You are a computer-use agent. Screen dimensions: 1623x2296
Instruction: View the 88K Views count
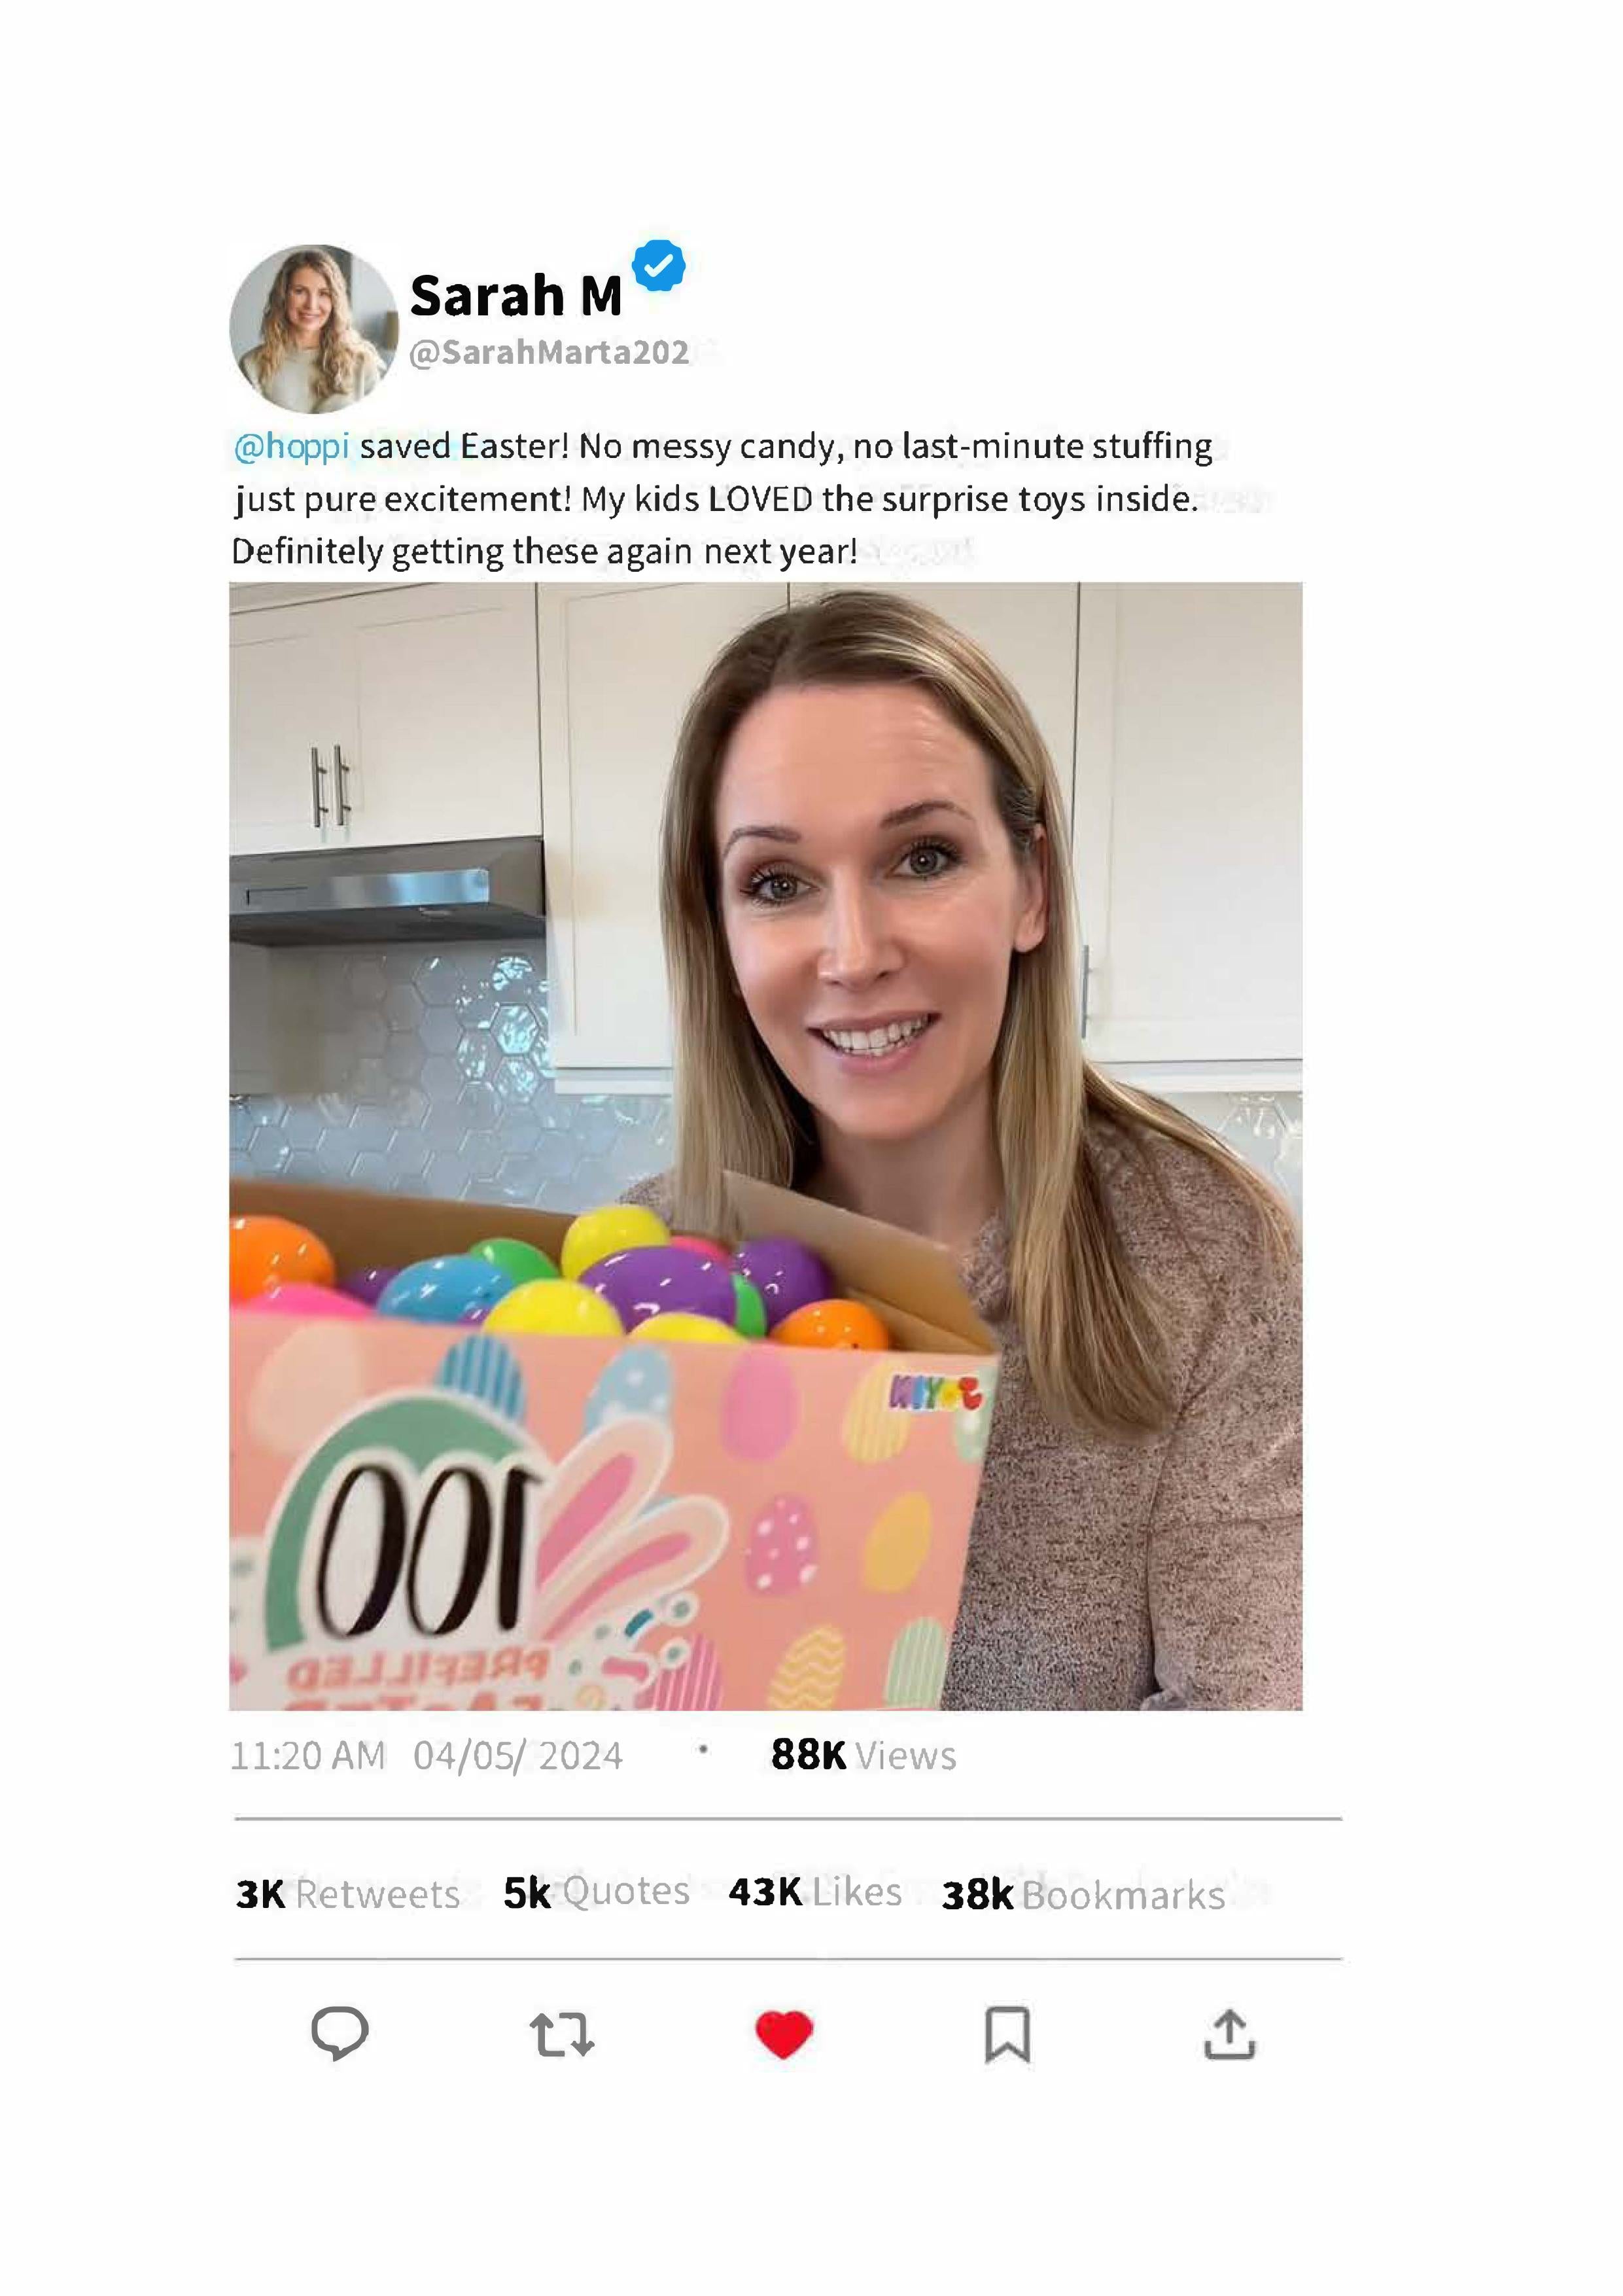(863, 1755)
